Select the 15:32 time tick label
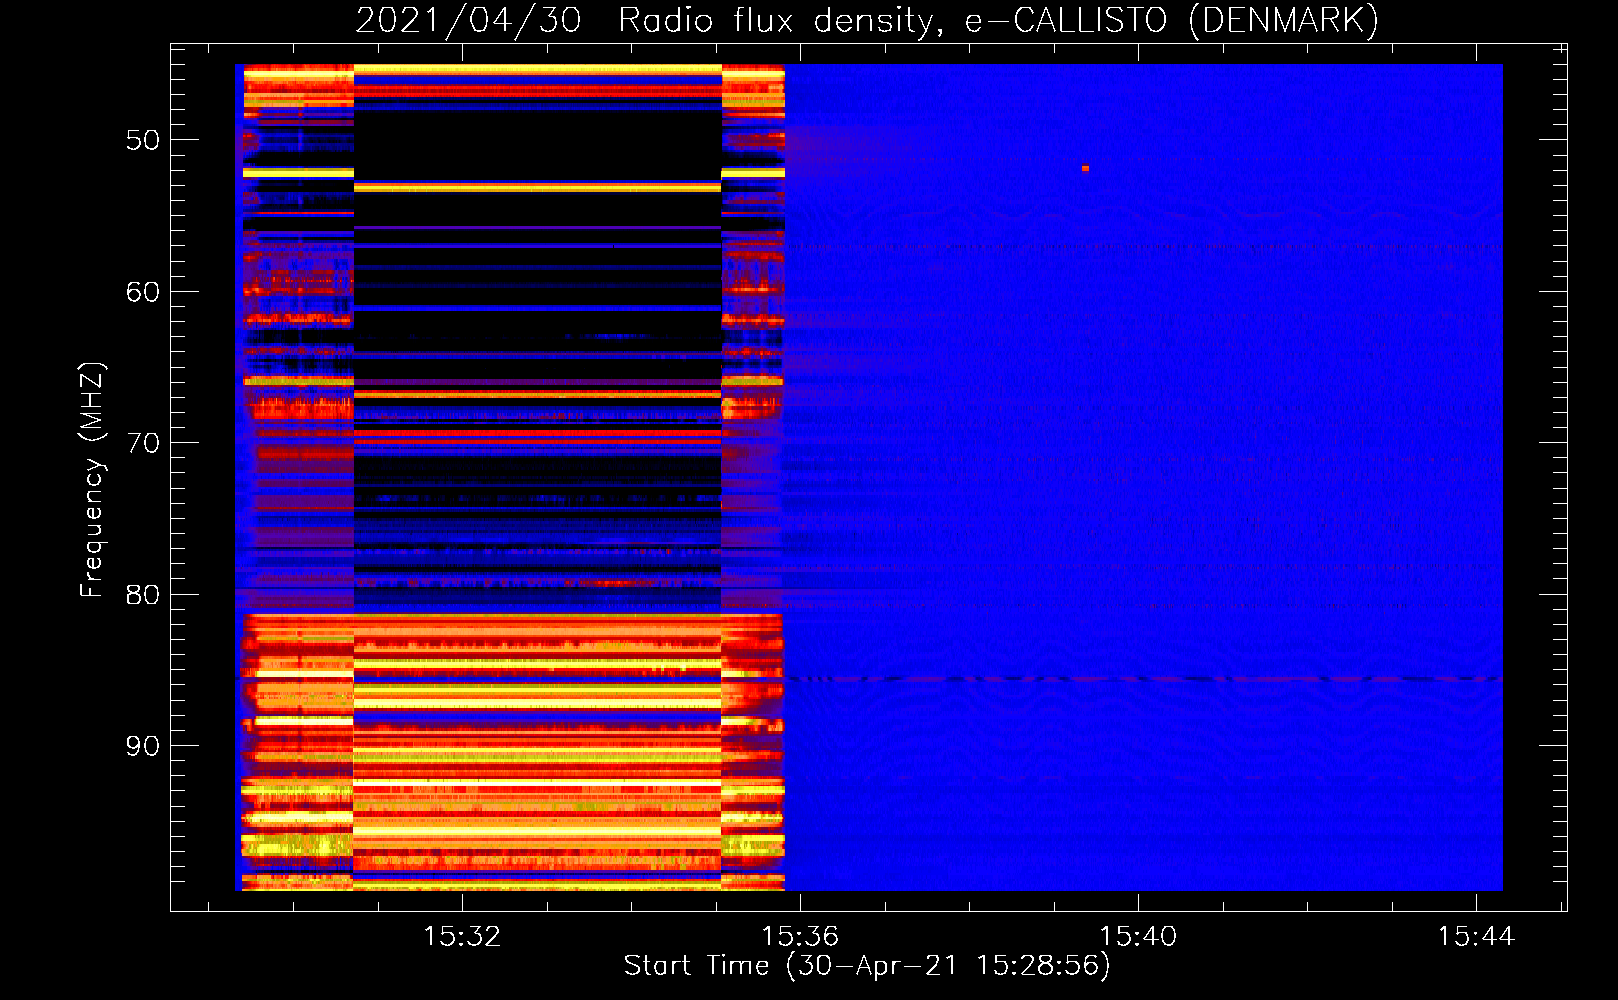This screenshot has width=1618, height=1000. [461, 937]
